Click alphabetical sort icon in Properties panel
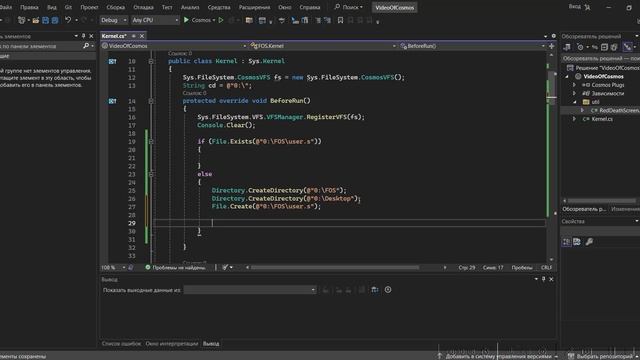 (x=577, y=242)
